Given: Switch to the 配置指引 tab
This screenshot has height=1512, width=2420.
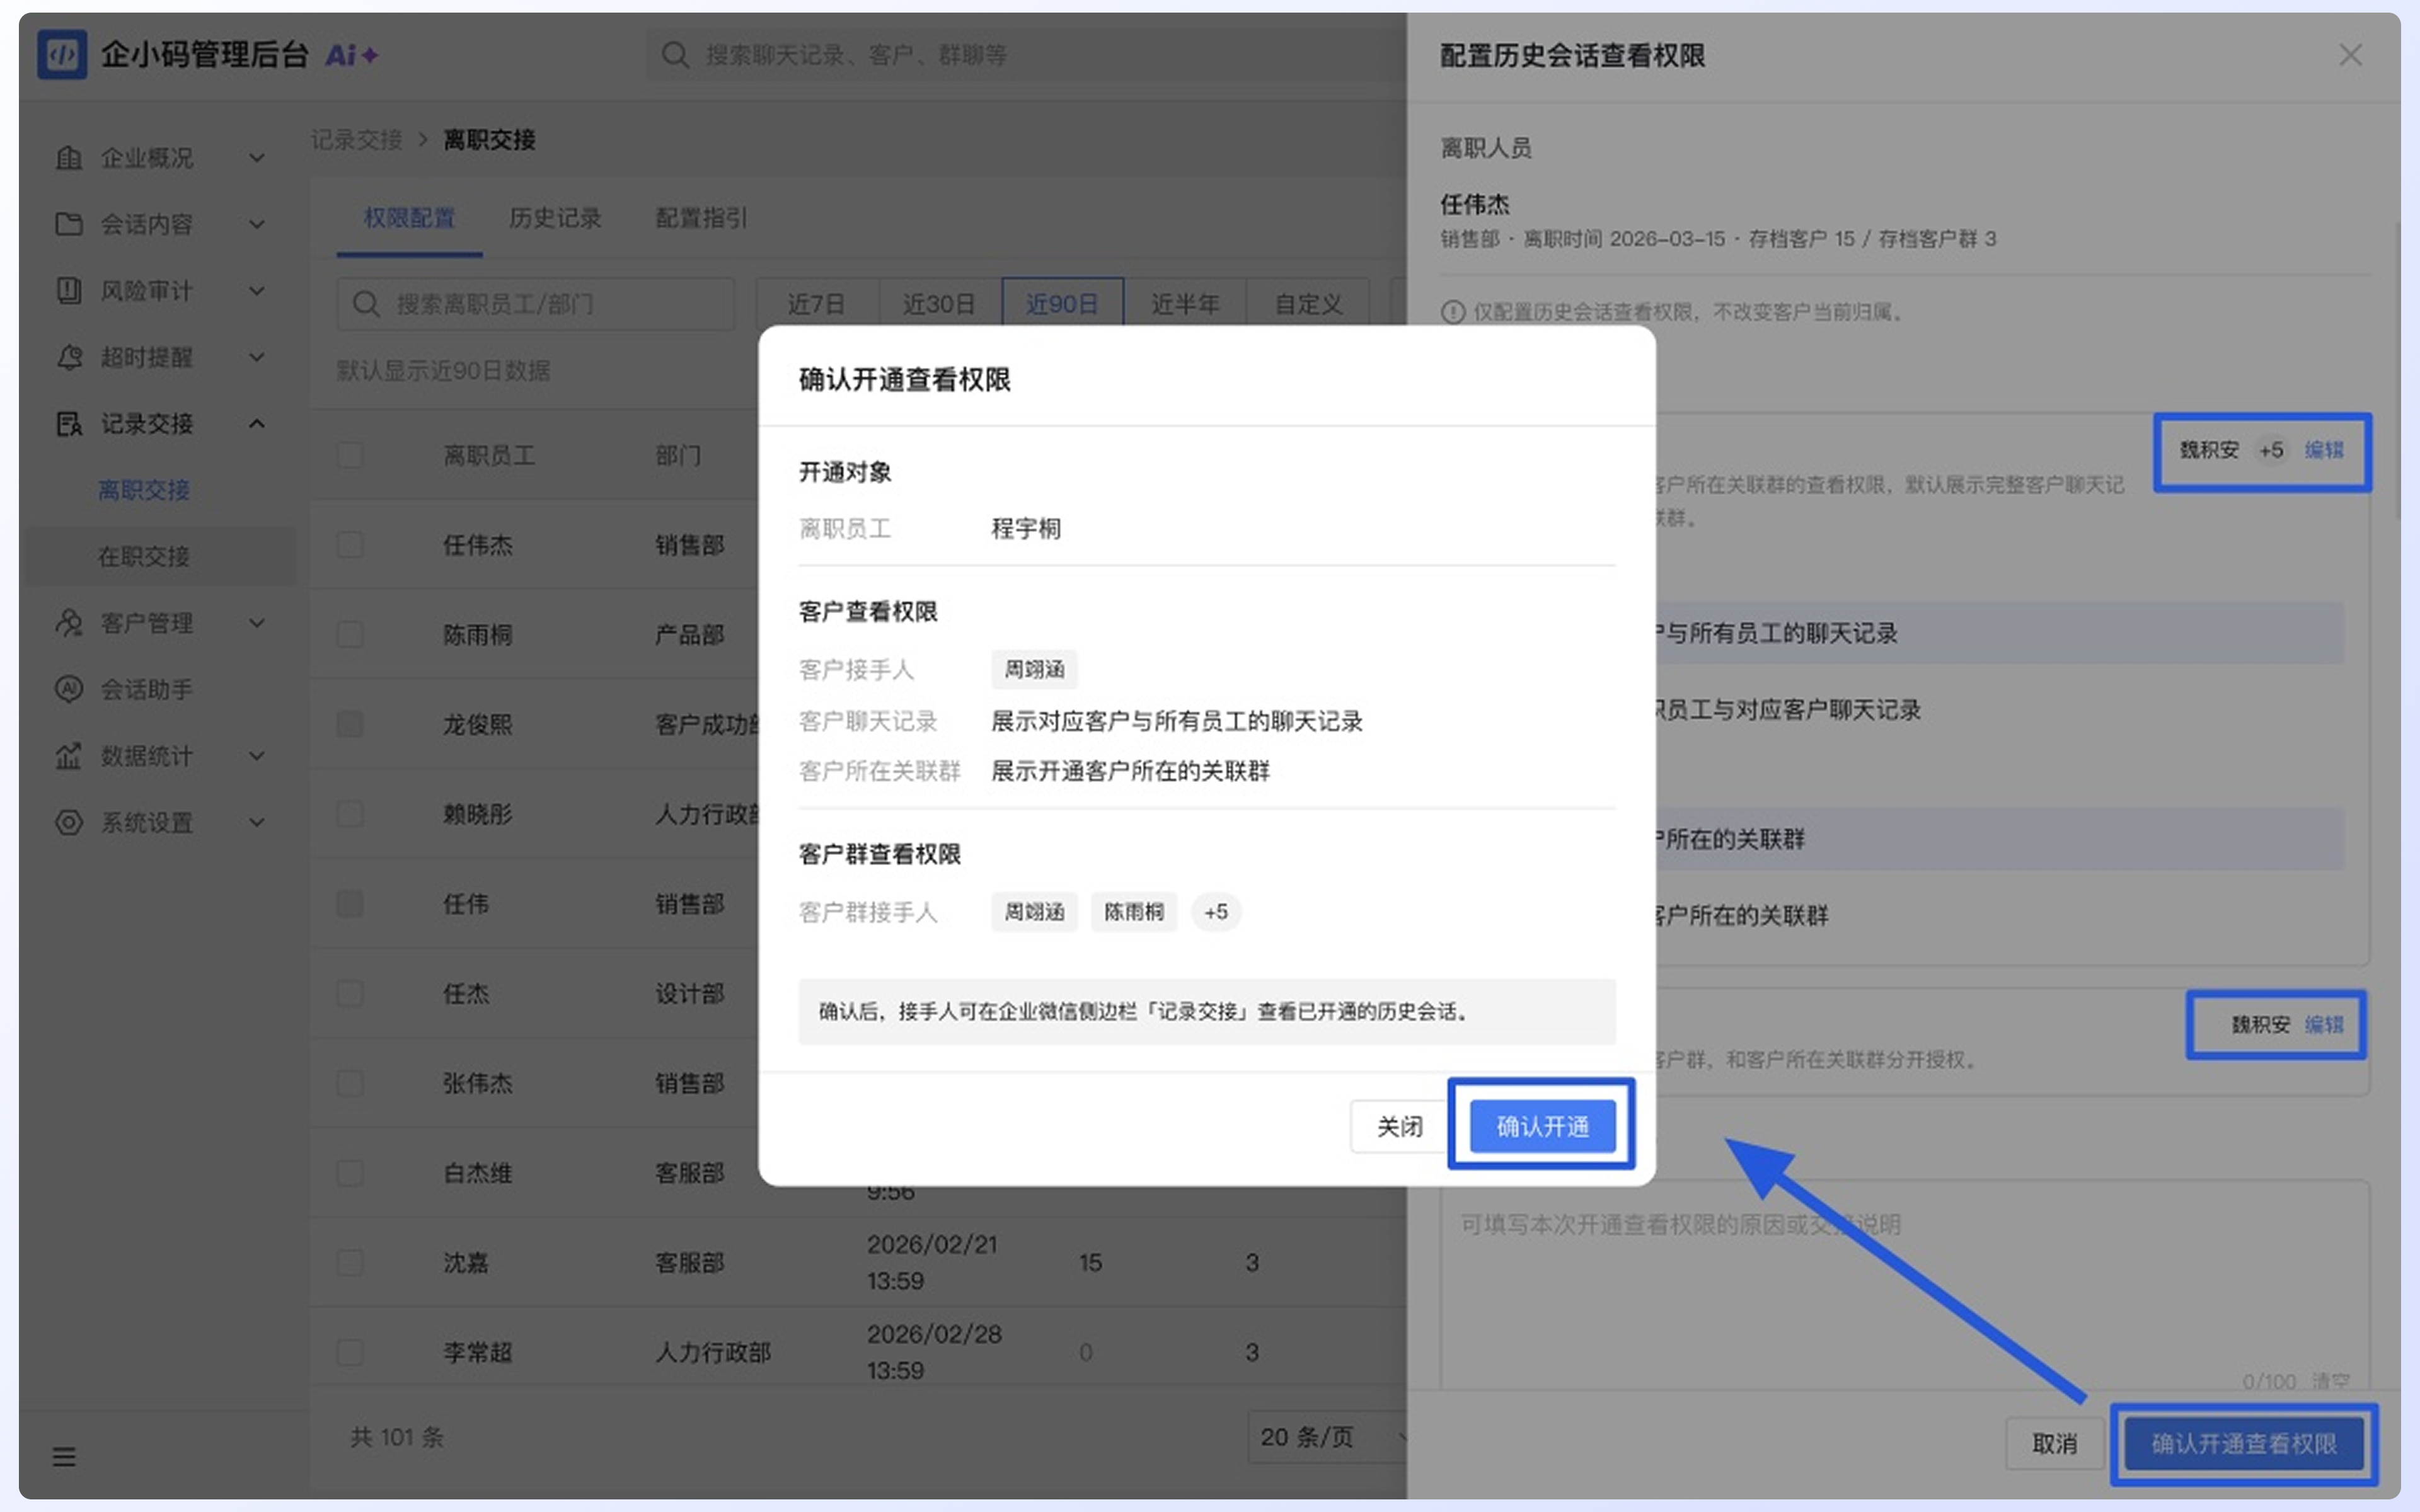Looking at the screenshot, I should tap(701, 218).
